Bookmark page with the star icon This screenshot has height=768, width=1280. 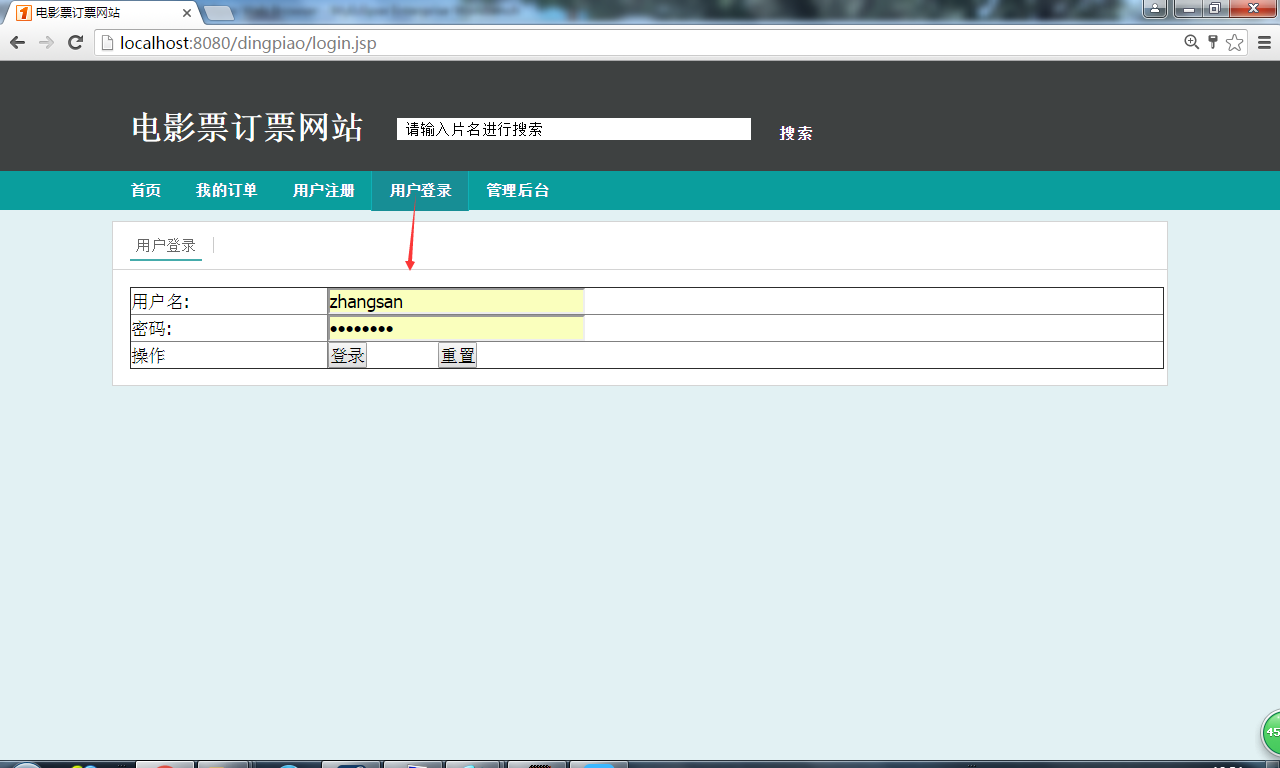tap(1235, 42)
